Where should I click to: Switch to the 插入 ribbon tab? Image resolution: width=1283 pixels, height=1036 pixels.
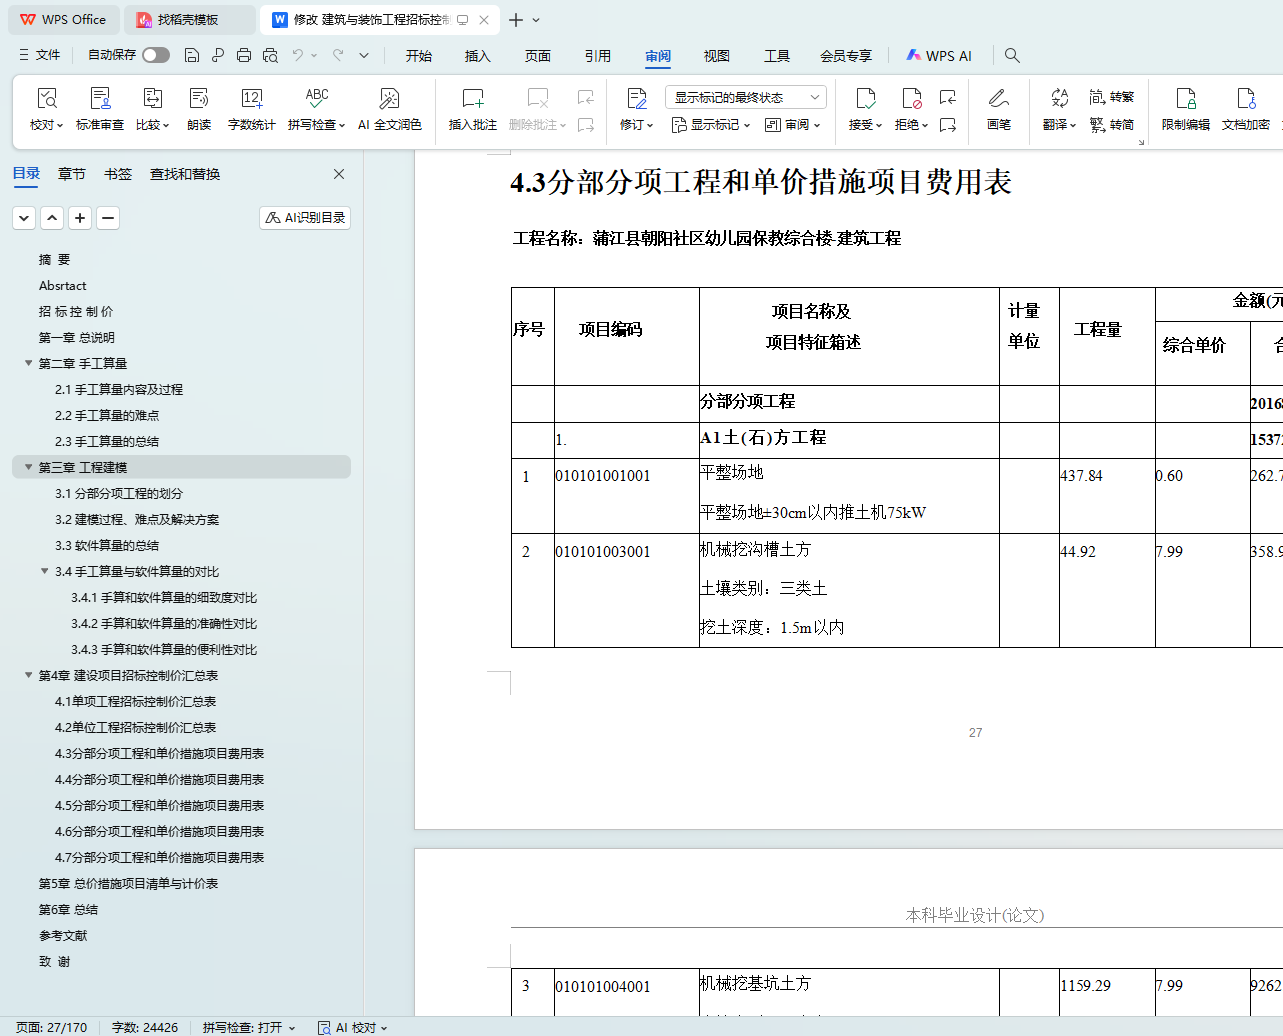point(478,56)
